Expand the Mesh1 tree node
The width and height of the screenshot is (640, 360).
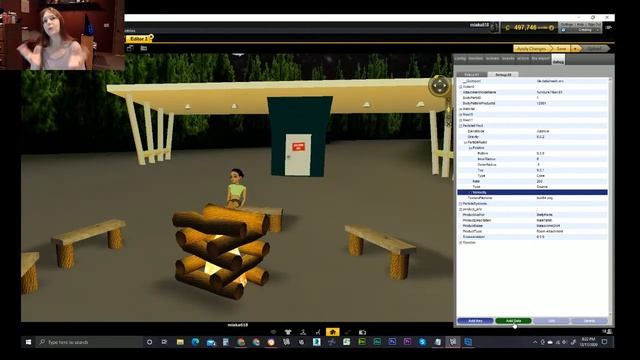coord(460,120)
